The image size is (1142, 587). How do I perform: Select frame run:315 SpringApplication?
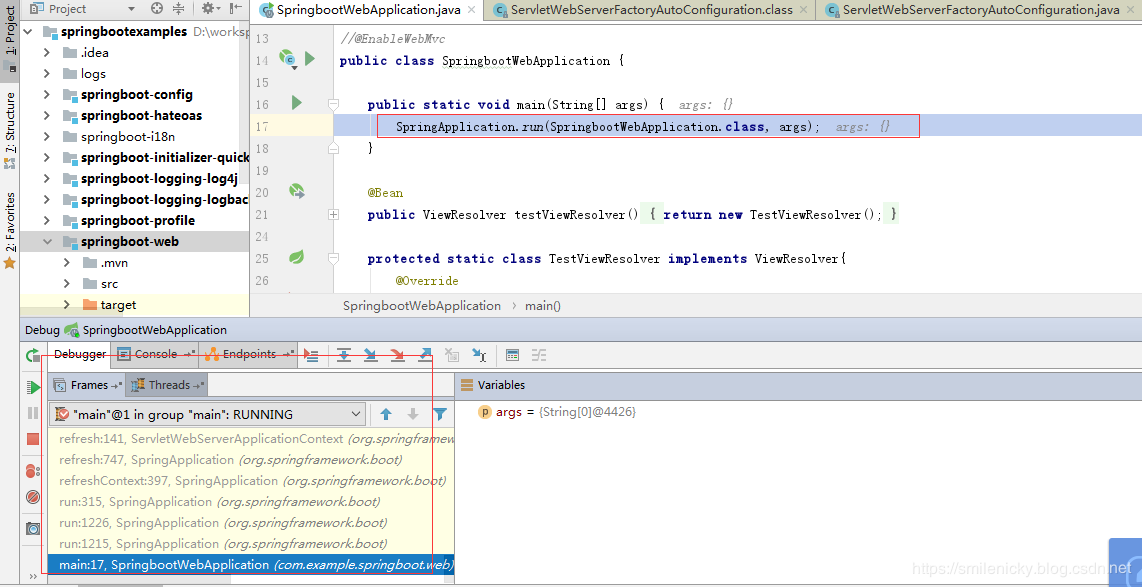(x=251, y=502)
